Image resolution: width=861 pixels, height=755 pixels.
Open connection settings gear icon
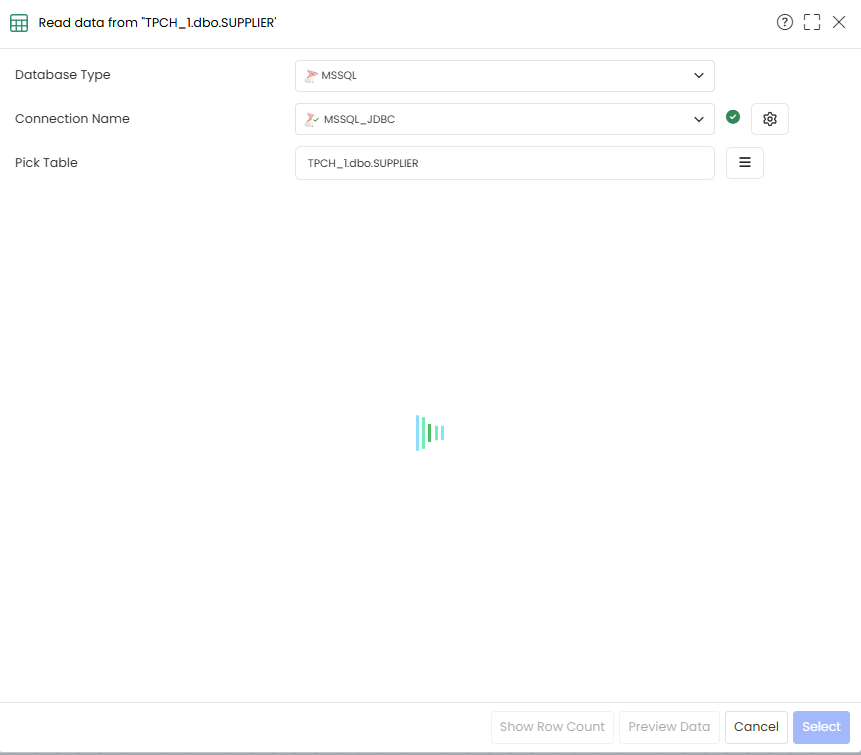770,119
